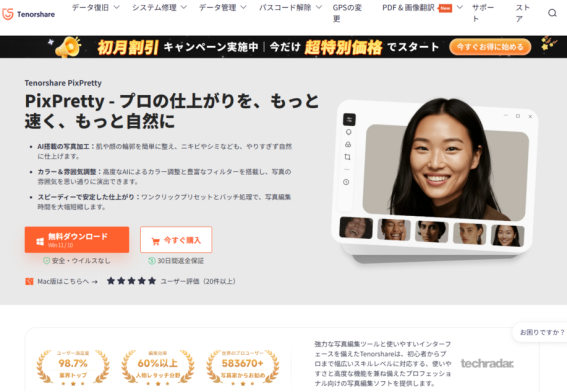Expand the データ管理 menu
The width and height of the screenshot is (567, 392).
[223, 7]
